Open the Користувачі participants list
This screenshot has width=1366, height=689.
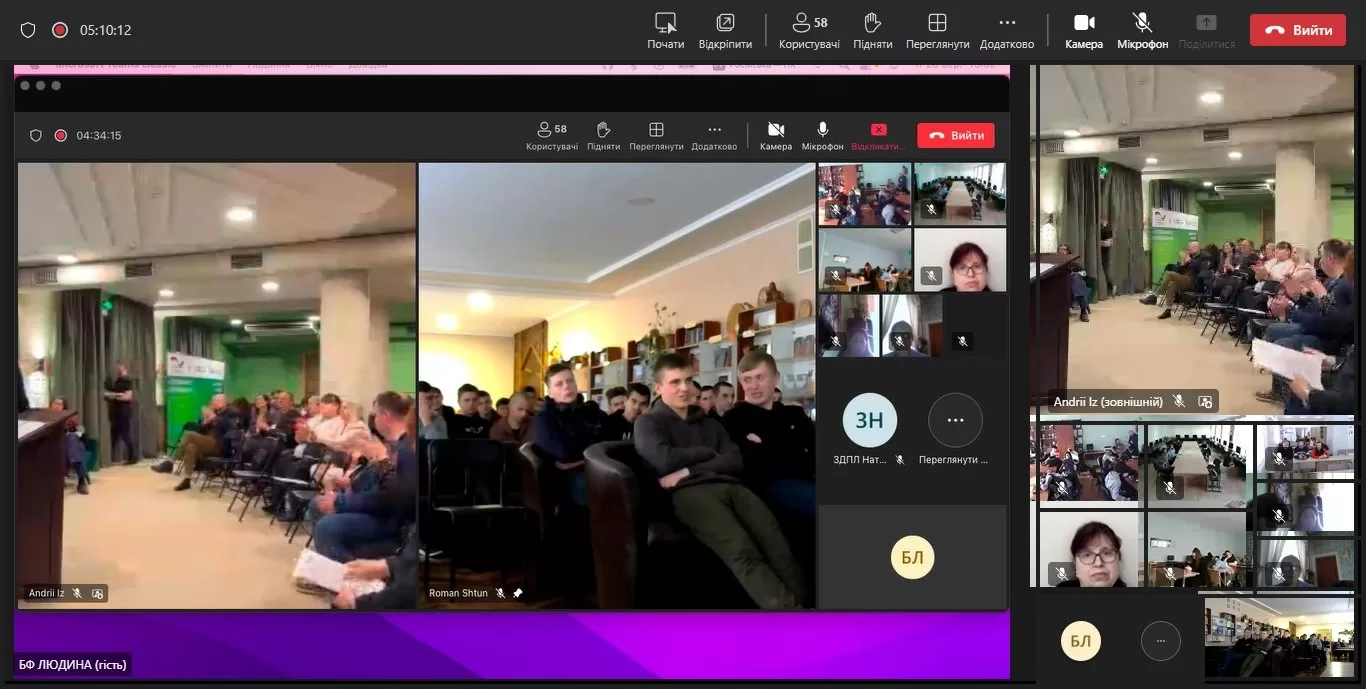(809, 30)
